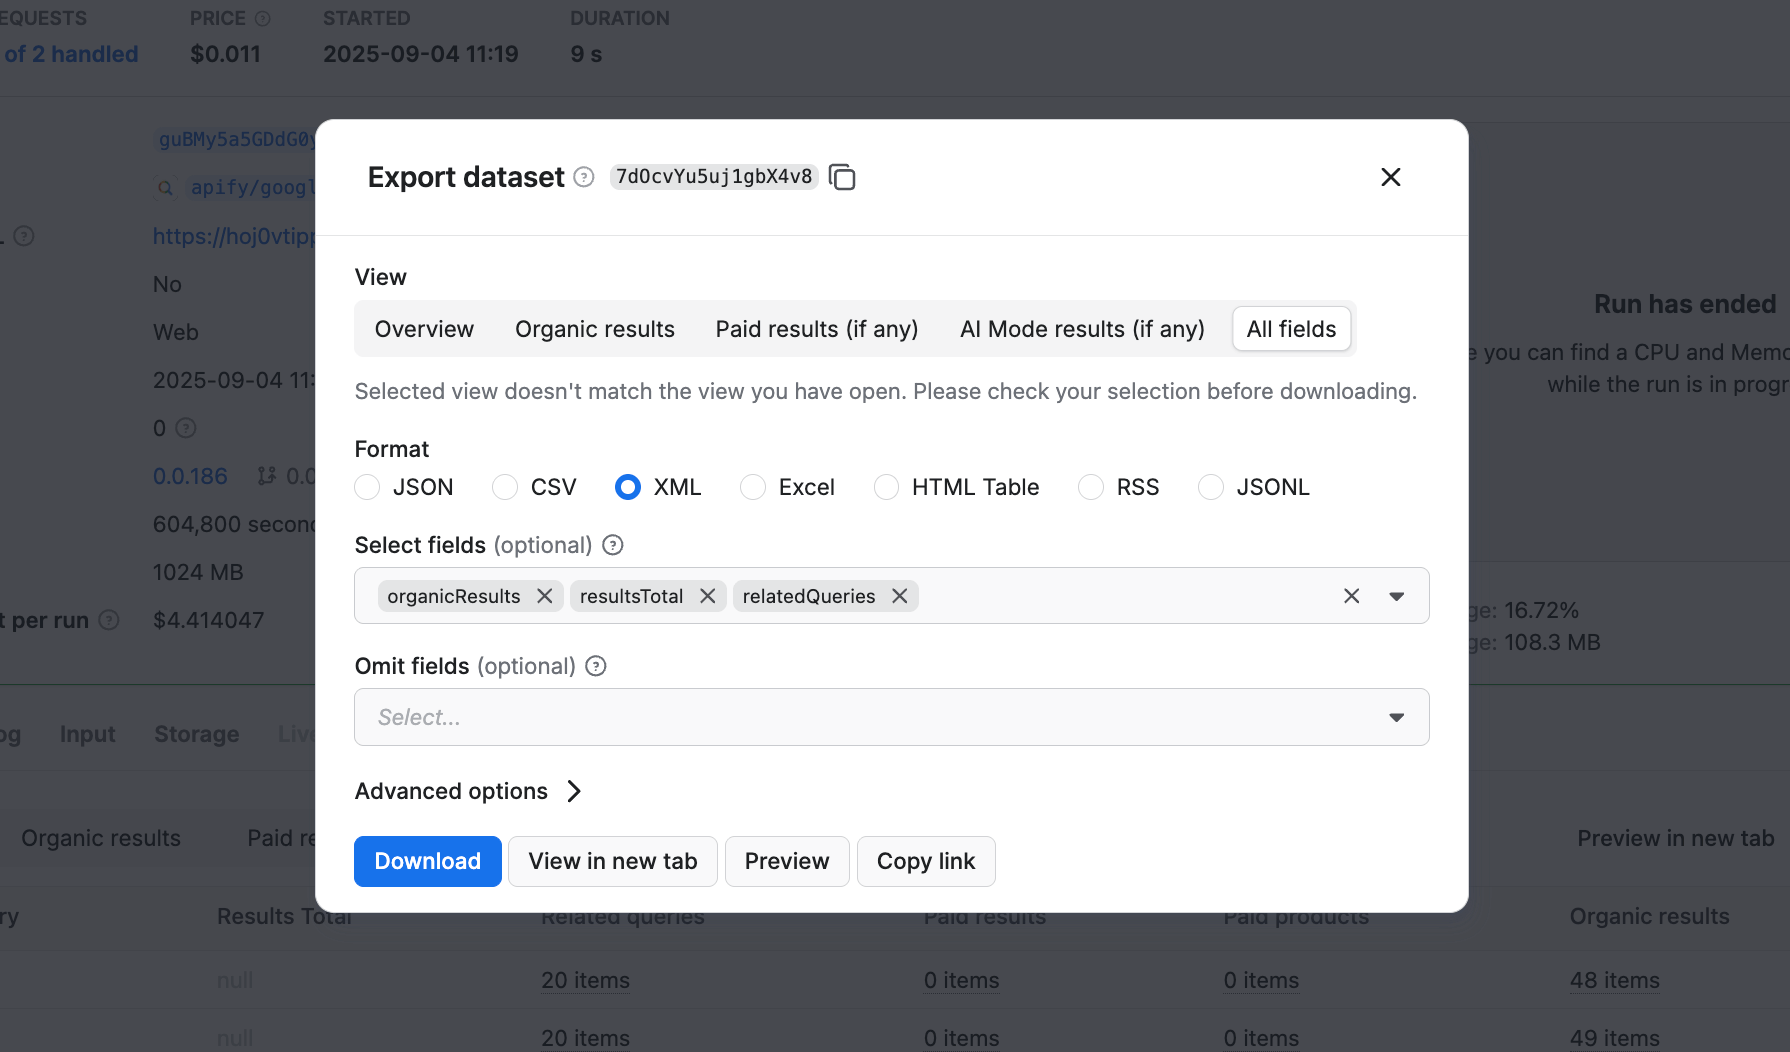Screen dimensions: 1790x1052
Task: Switch to the Overview view
Action: click(424, 328)
